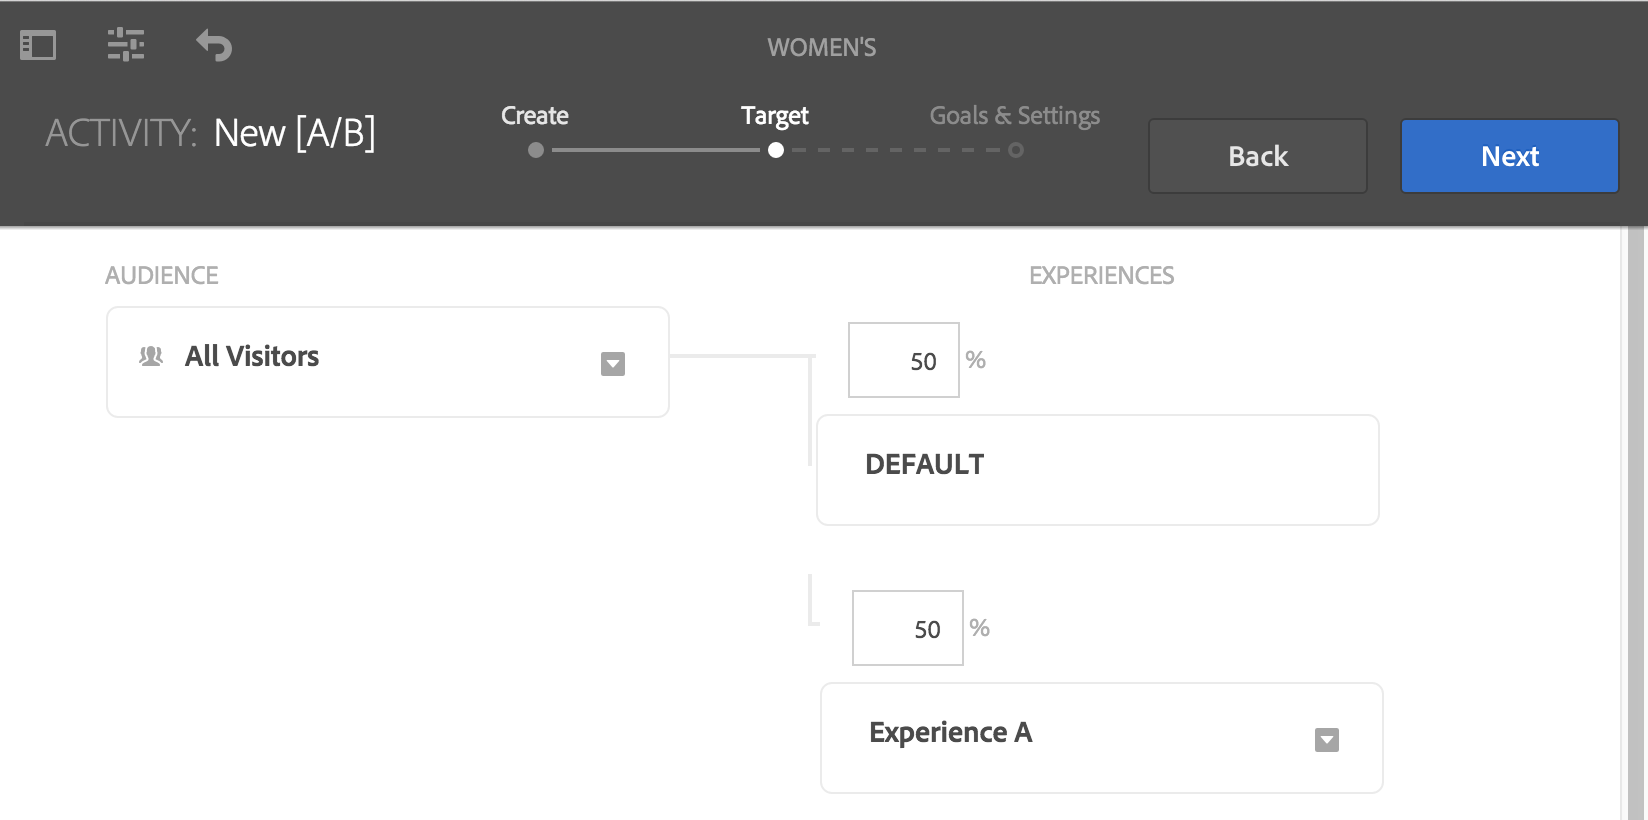Expand the All Visitors audience dropdown
The height and width of the screenshot is (820, 1648).
tap(613, 364)
